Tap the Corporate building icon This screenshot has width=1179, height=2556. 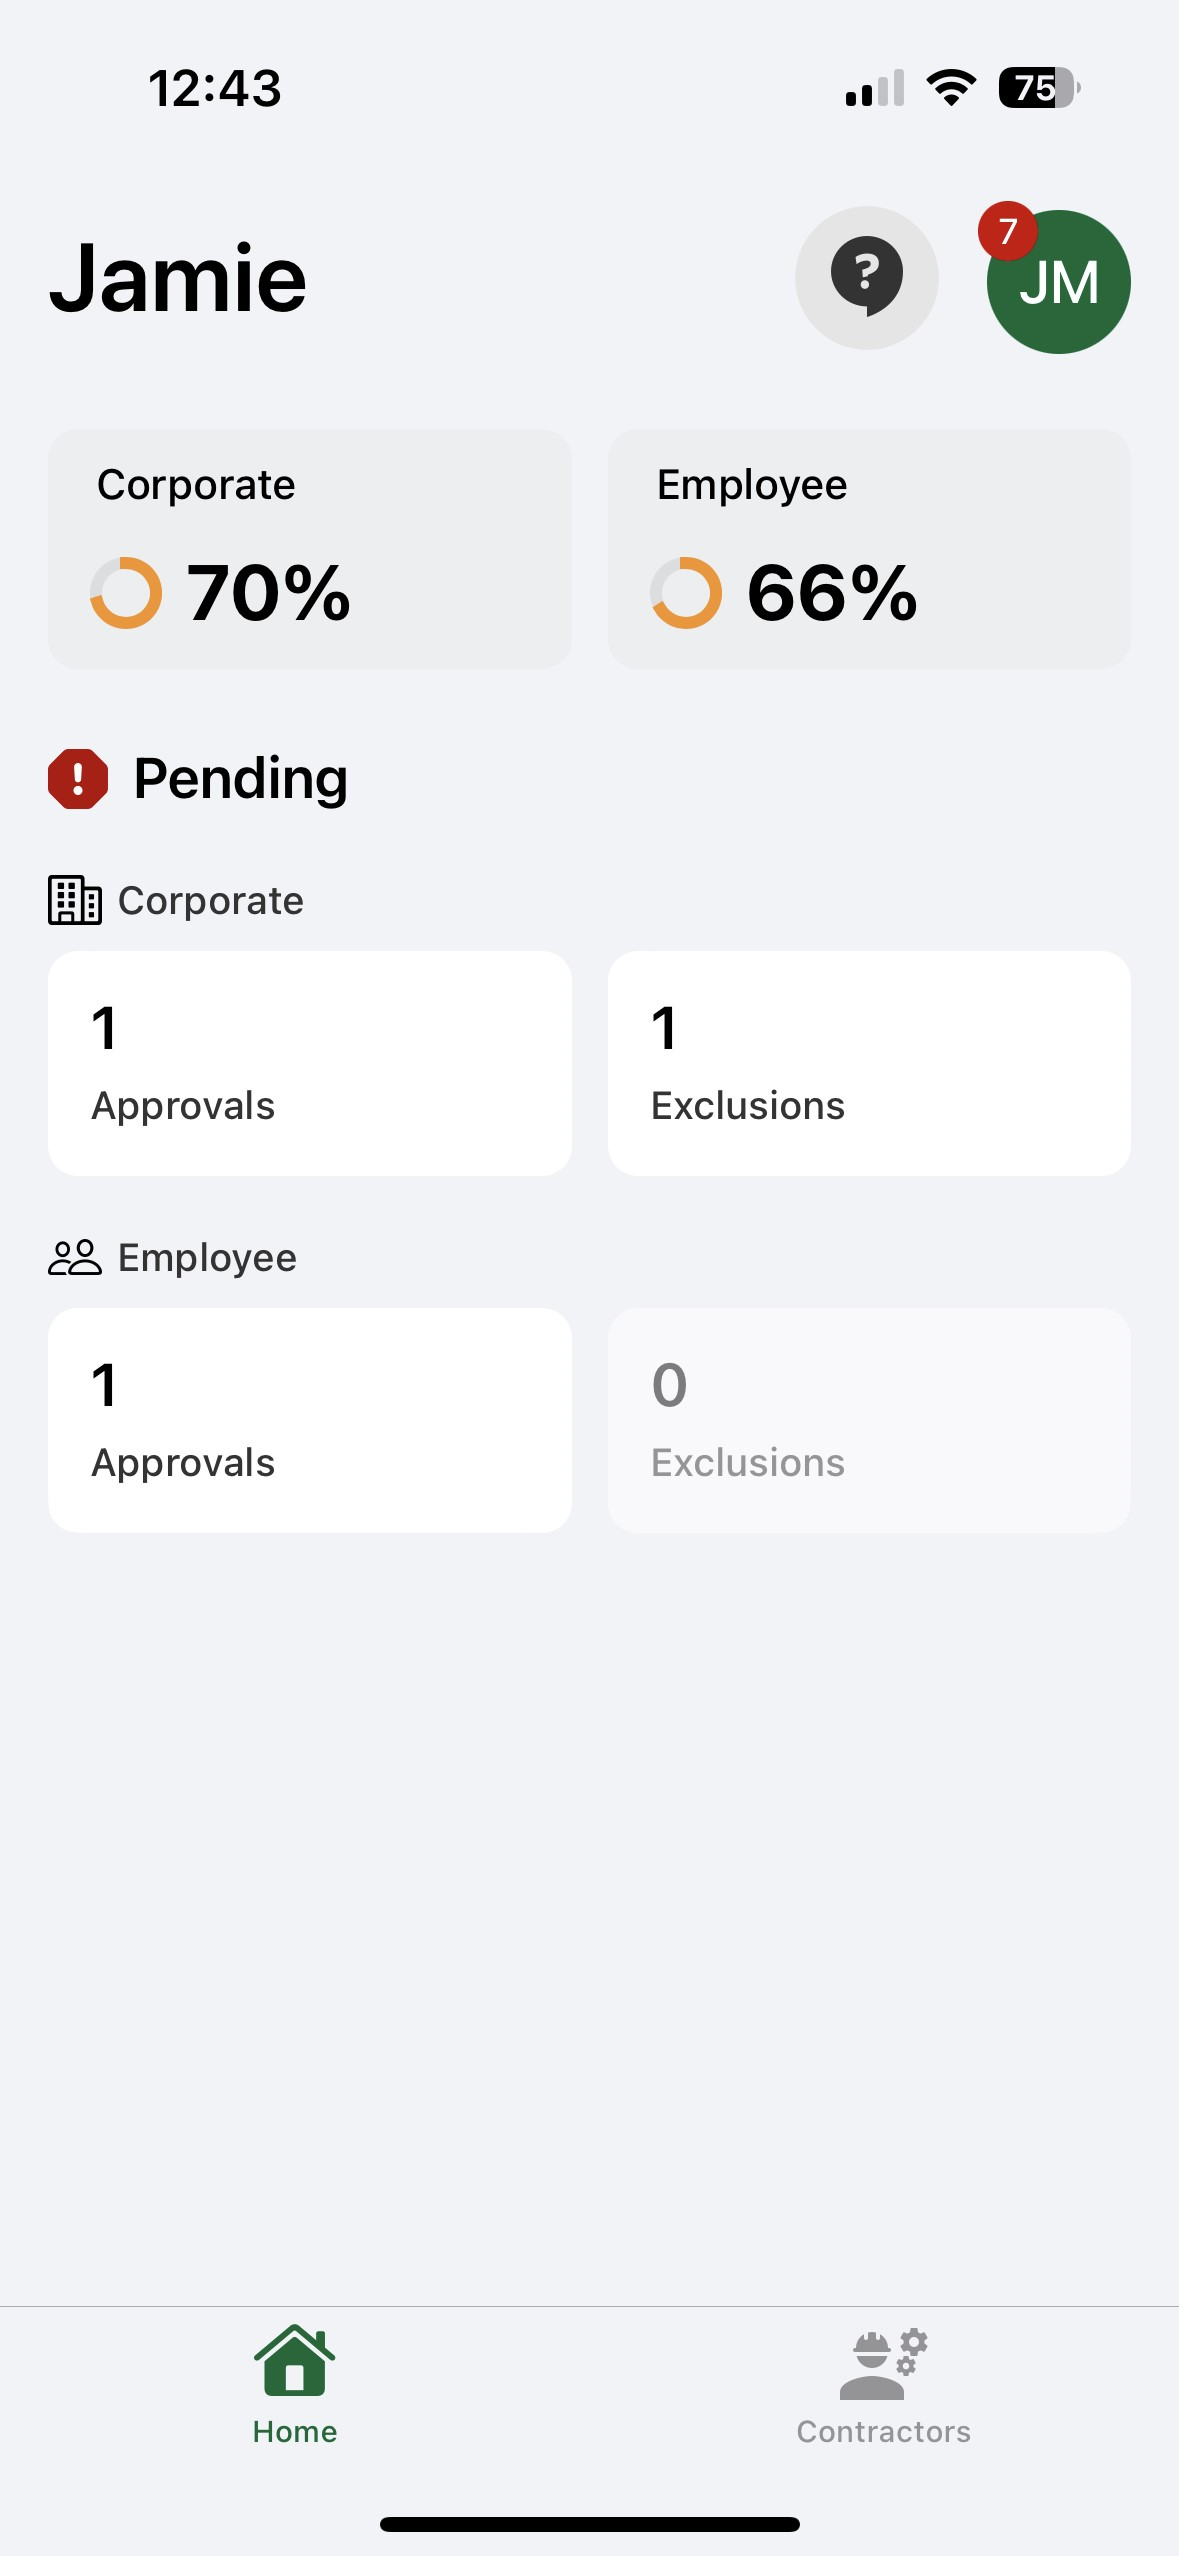74,900
